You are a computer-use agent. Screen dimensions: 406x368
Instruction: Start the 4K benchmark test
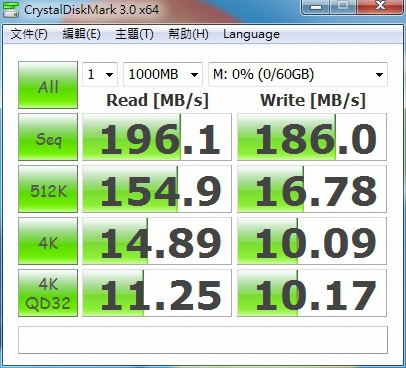pyautogui.click(x=48, y=241)
